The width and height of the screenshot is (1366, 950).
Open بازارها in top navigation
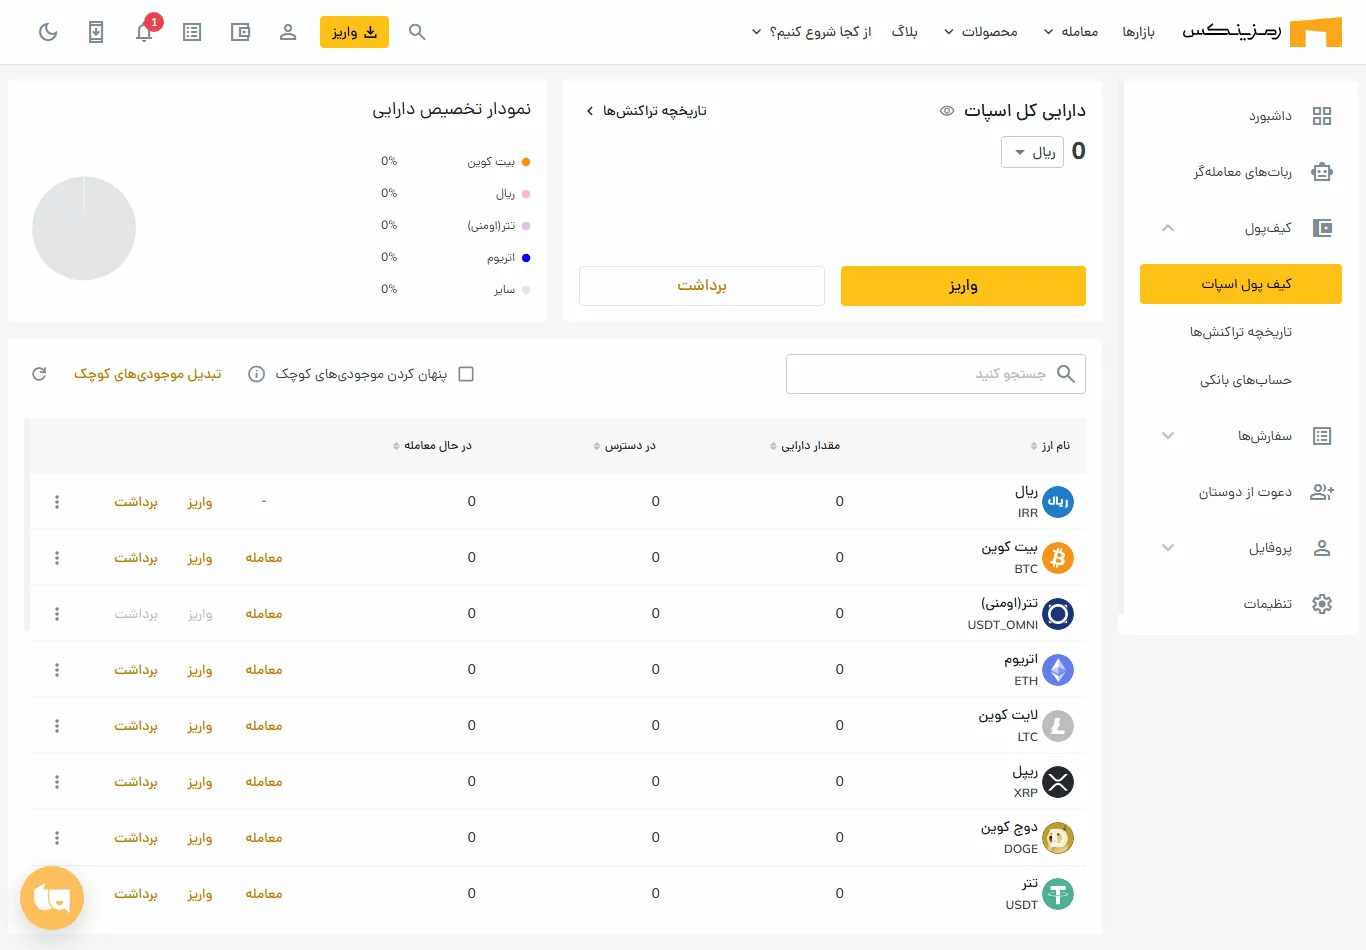pyautogui.click(x=1138, y=32)
